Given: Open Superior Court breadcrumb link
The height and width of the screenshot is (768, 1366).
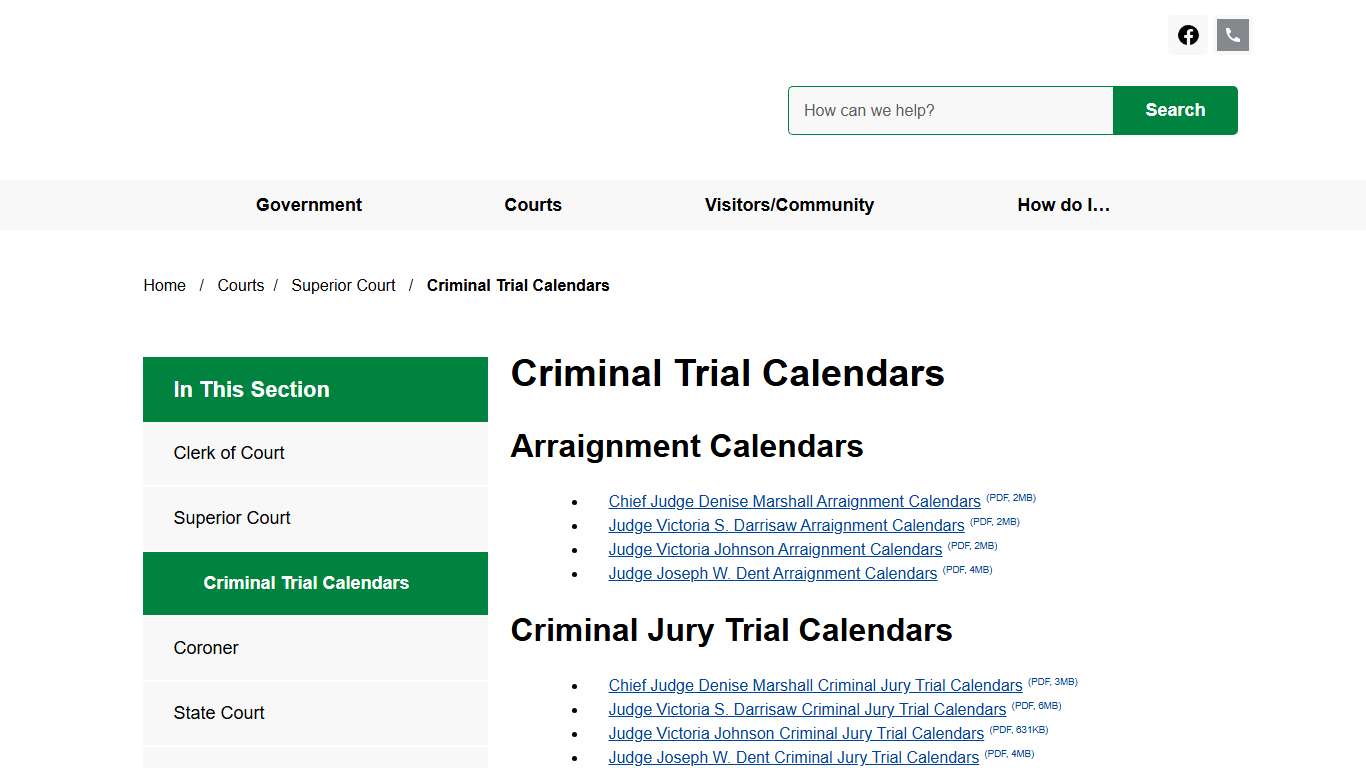Looking at the screenshot, I should pyautogui.click(x=343, y=285).
